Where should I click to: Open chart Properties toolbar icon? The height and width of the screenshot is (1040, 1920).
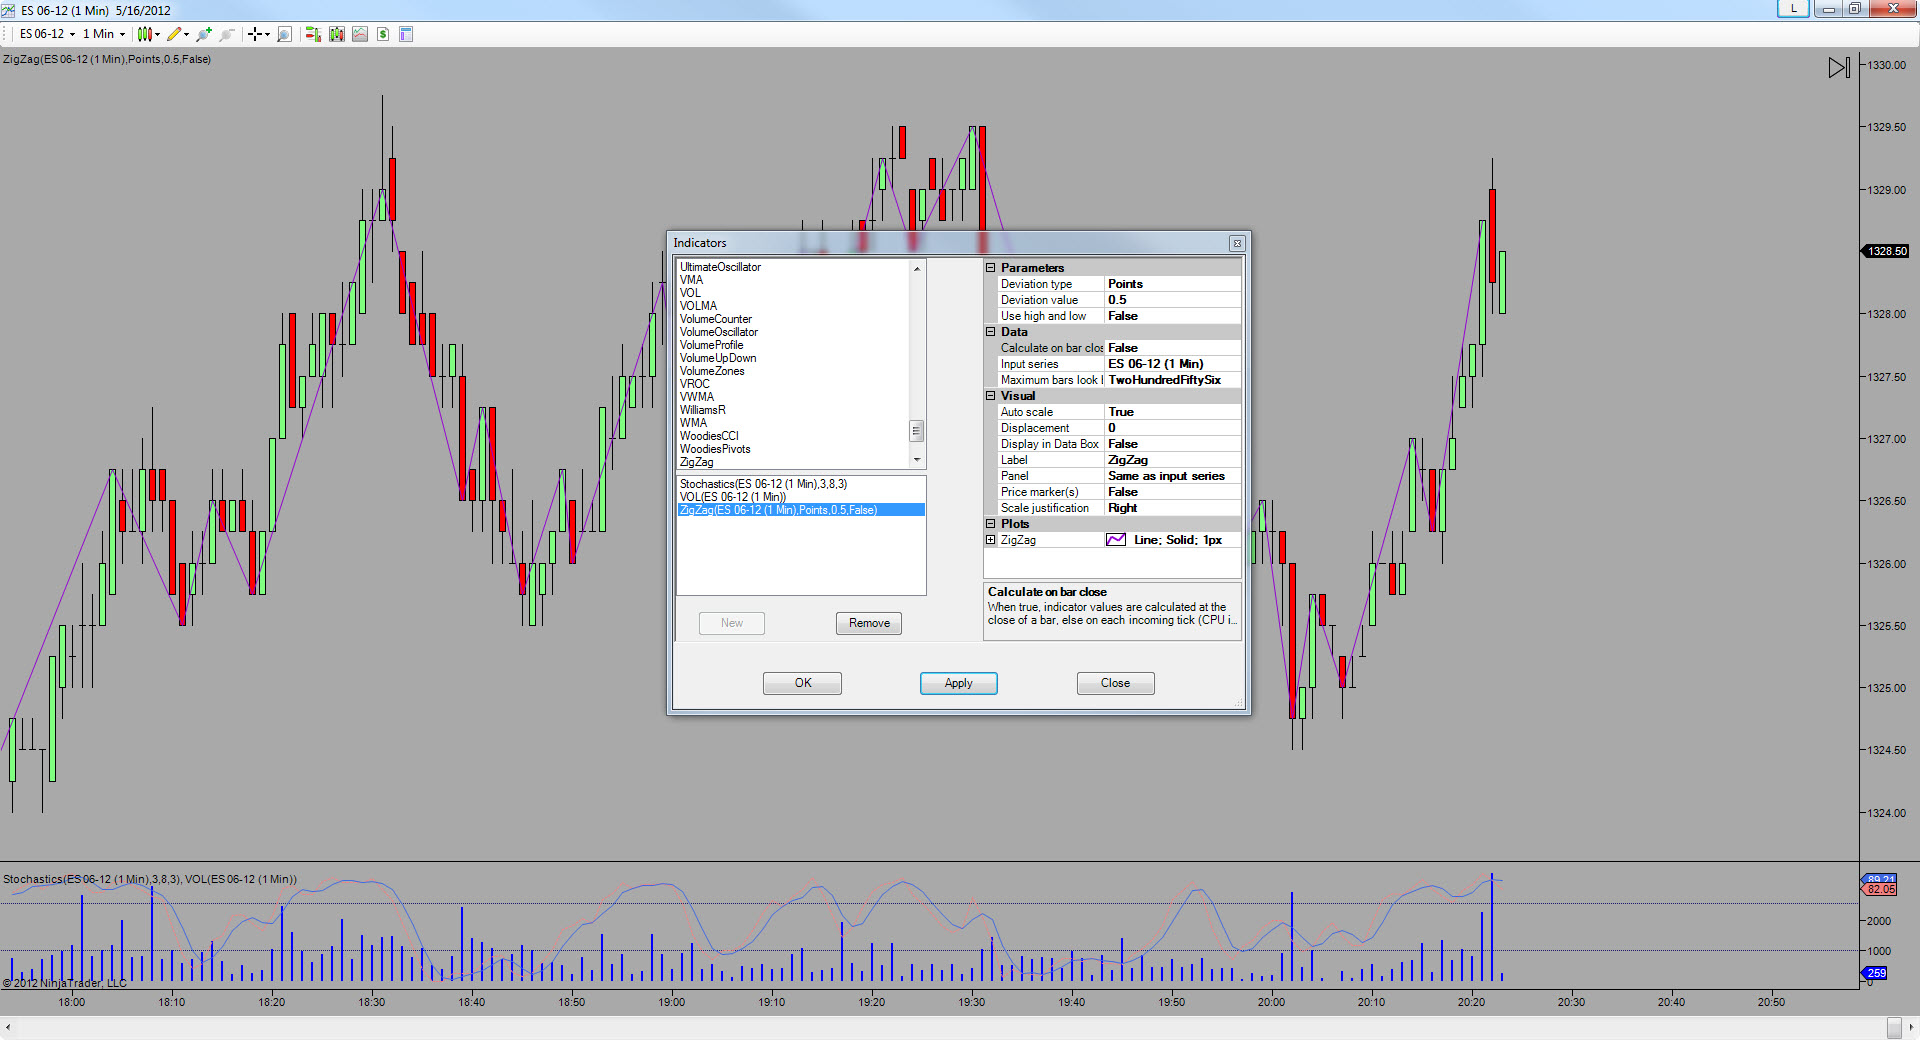point(406,34)
